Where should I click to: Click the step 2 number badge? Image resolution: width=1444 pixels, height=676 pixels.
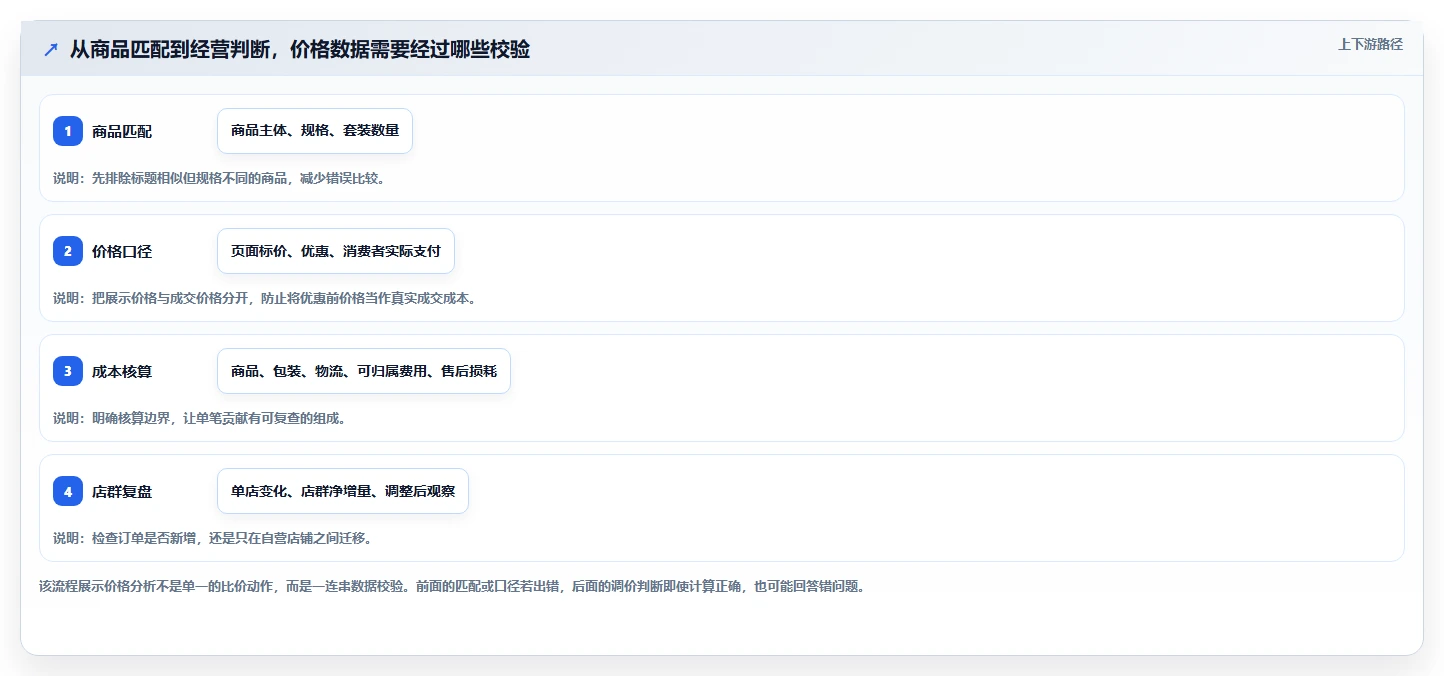(68, 251)
